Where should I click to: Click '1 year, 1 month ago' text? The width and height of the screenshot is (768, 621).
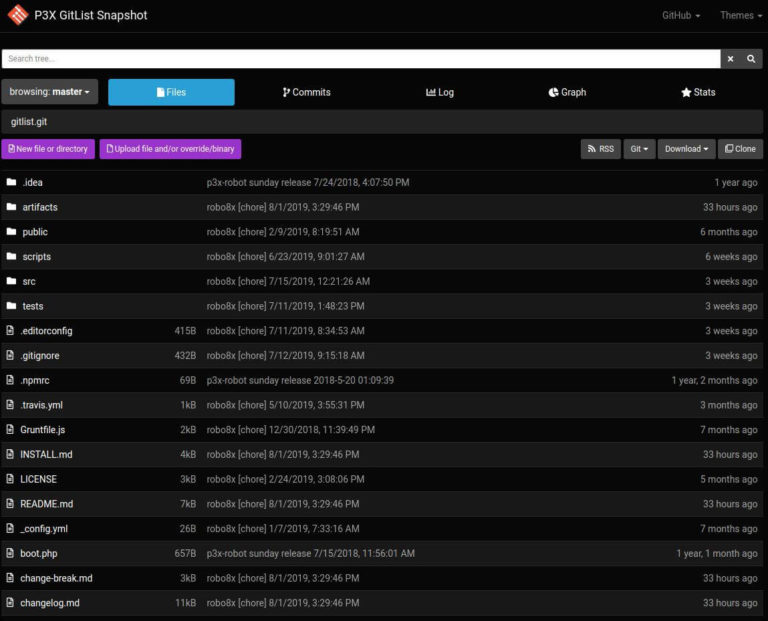pyautogui.click(x=717, y=553)
